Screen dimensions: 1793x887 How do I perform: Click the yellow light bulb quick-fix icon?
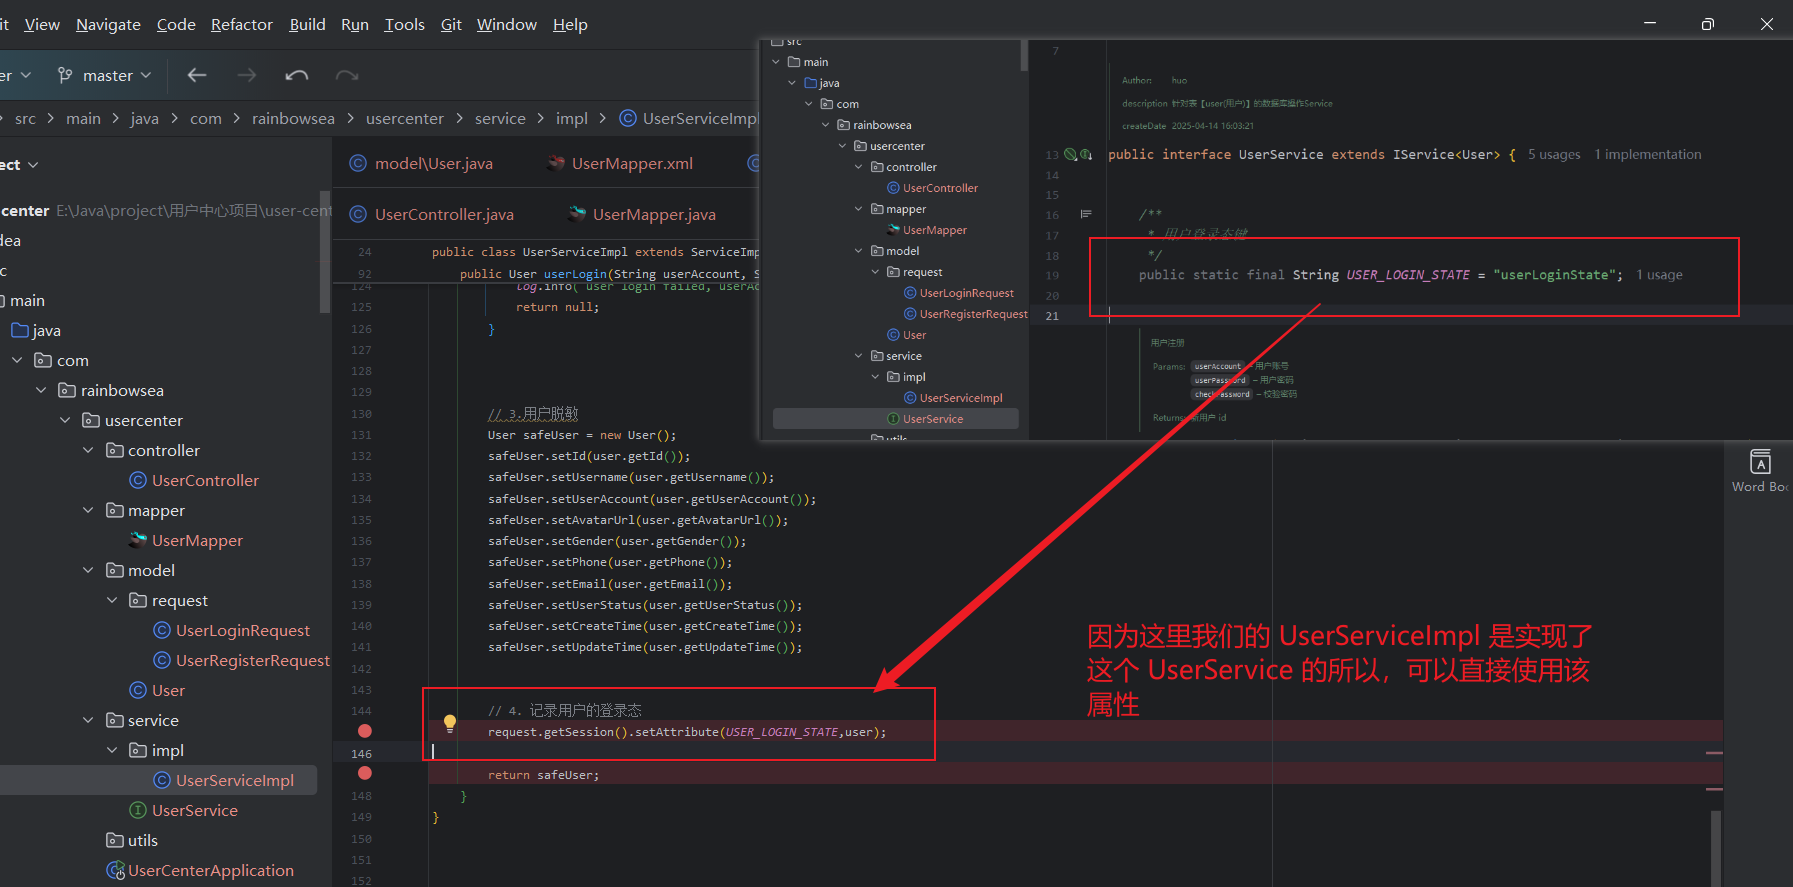coord(450,723)
